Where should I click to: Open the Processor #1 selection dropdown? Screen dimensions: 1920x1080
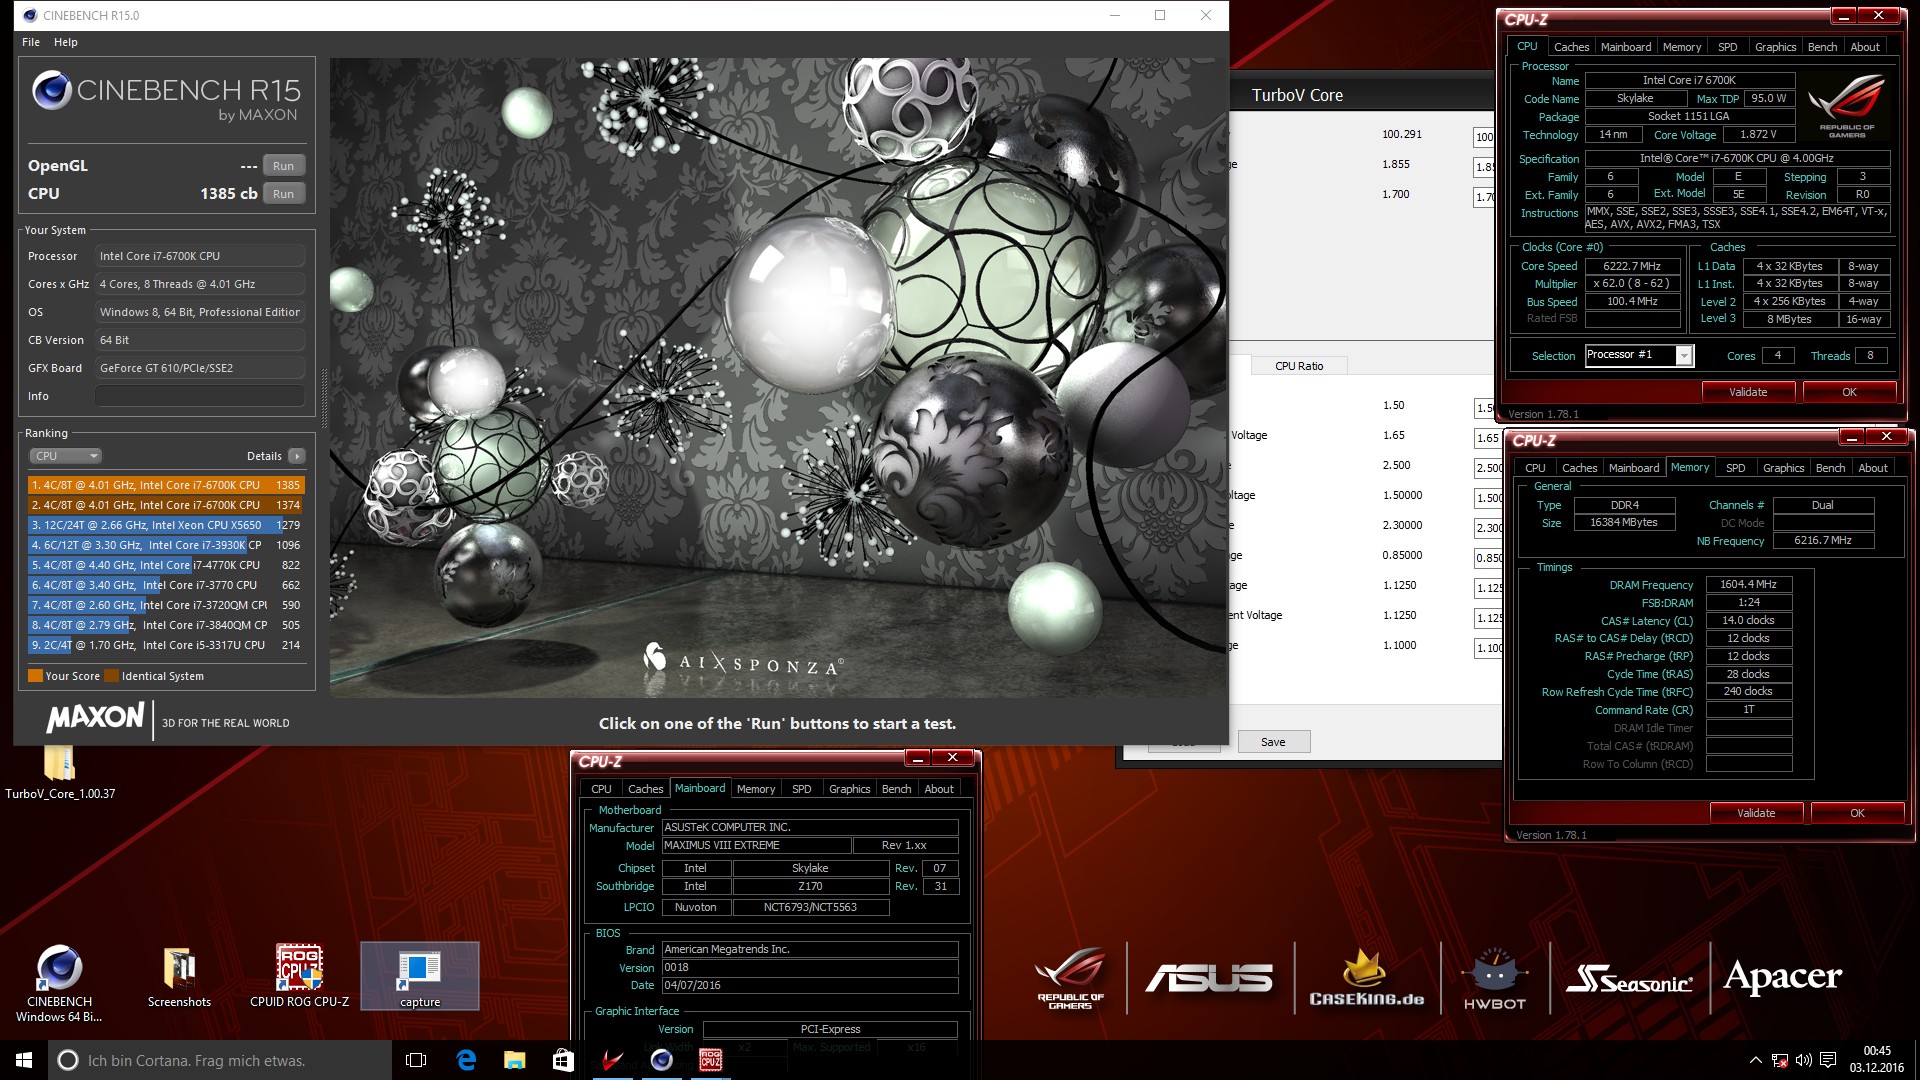click(x=1684, y=356)
